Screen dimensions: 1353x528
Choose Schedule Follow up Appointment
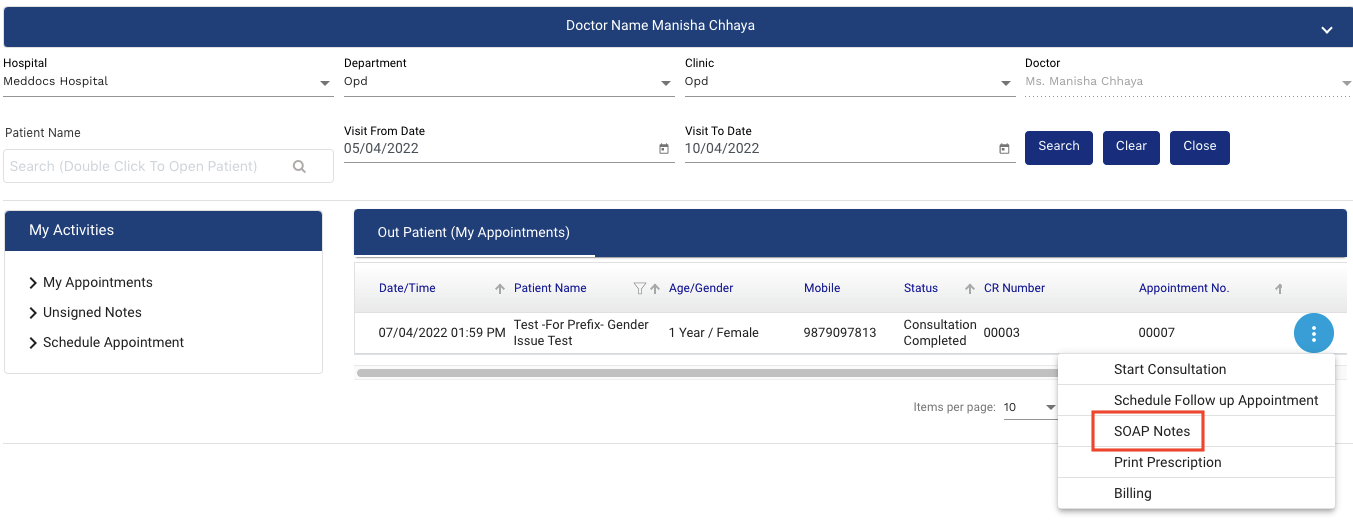(x=1196, y=400)
